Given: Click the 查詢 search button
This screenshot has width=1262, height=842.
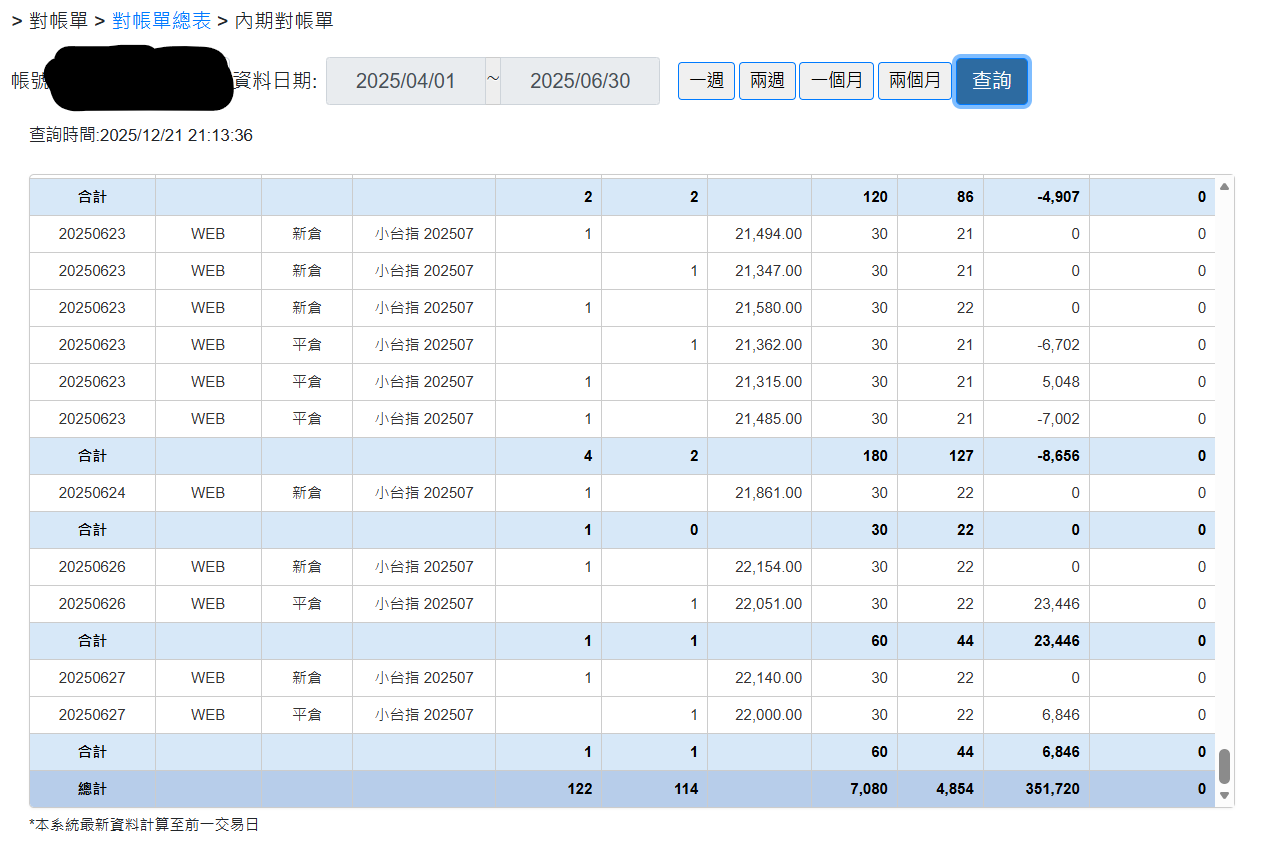Looking at the screenshot, I should tap(992, 81).
